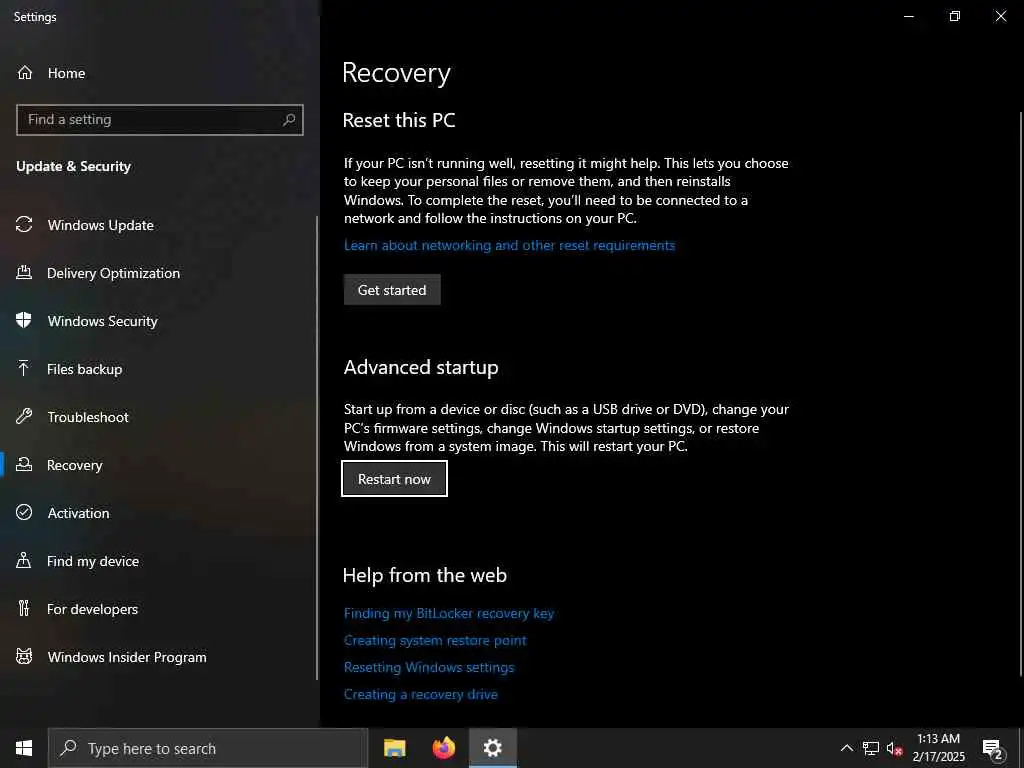
Task: Open Resetting Windows settings link
Action: 429,667
